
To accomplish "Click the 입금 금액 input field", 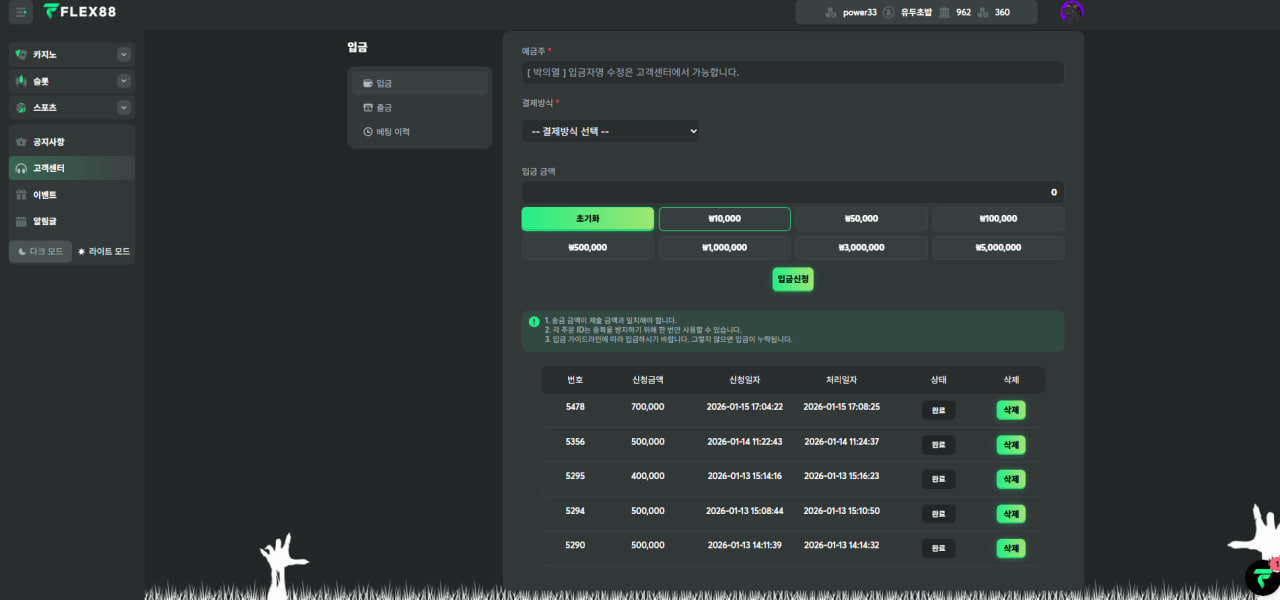I will pos(792,192).
